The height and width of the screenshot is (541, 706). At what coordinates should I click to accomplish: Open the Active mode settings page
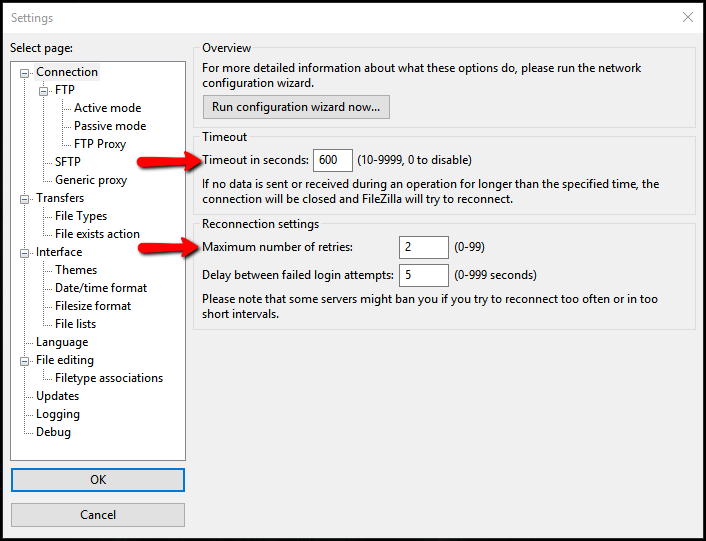(107, 108)
